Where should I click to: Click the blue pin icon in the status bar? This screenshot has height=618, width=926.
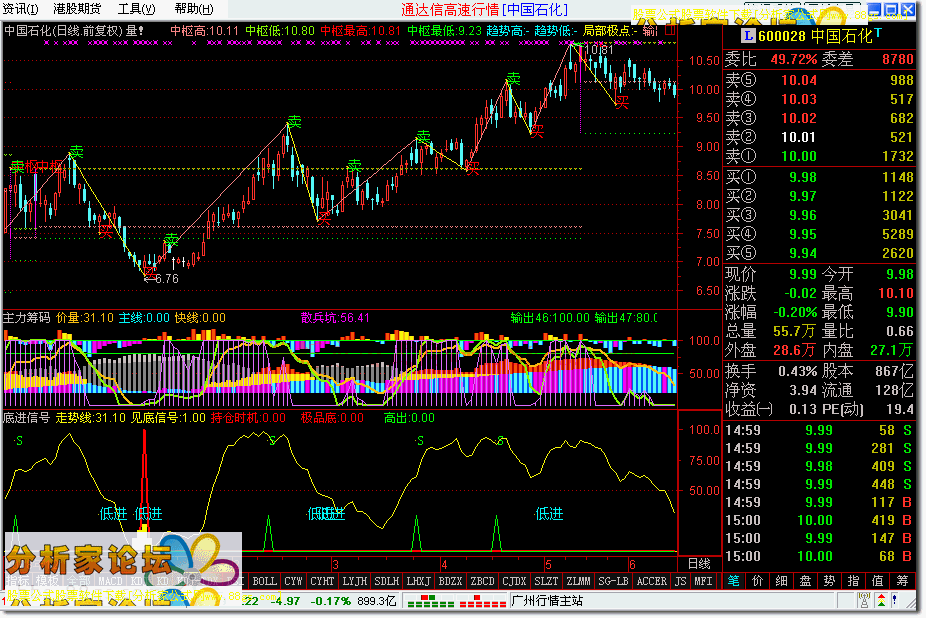tap(895, 601)
